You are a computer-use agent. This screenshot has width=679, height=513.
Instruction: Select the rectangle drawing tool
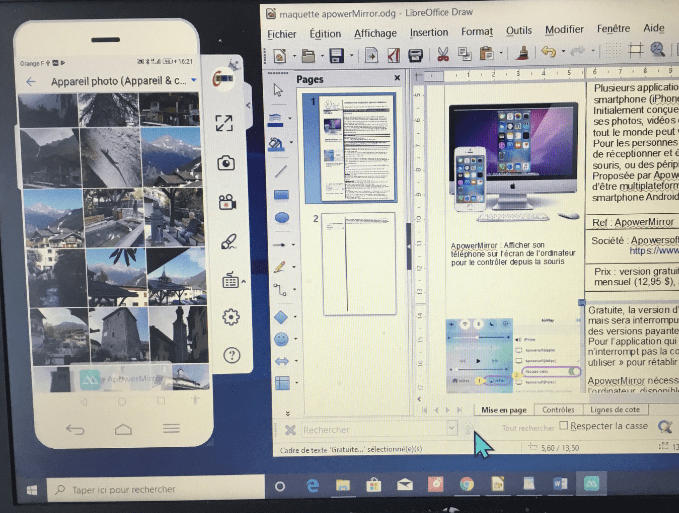coord(282,194)
